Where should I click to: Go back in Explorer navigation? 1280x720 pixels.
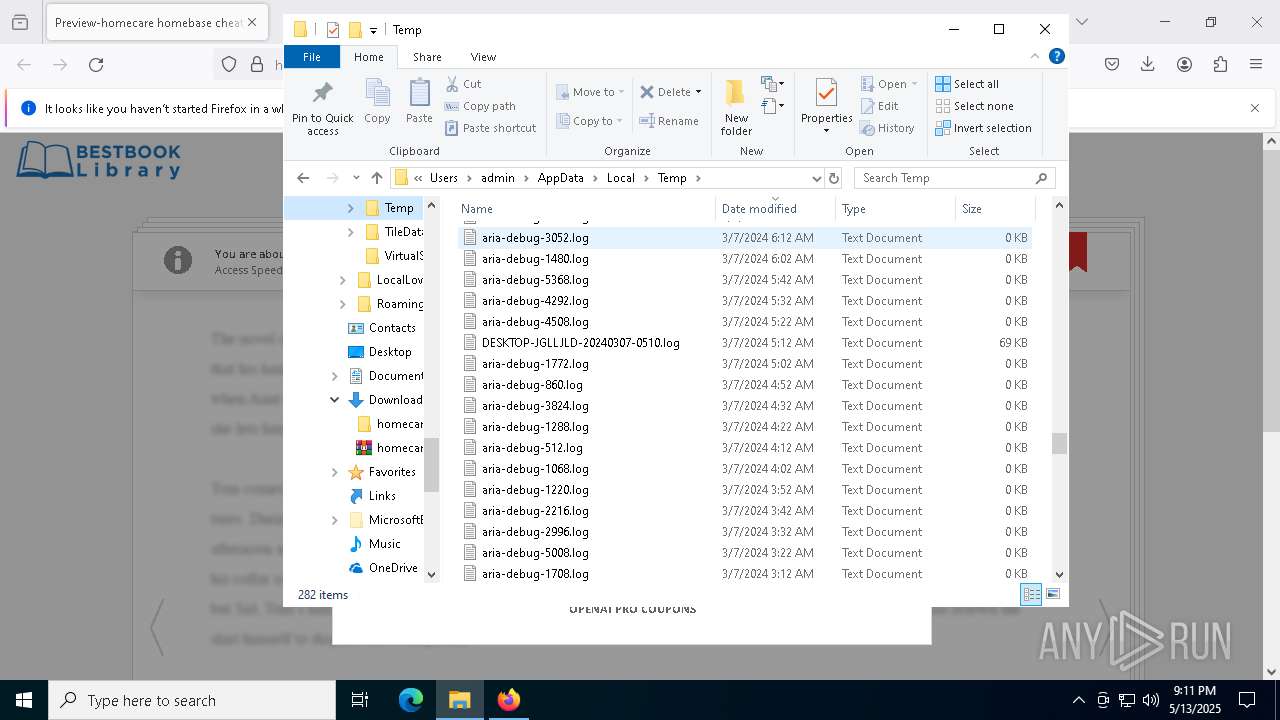pyautogui.click(x=303, y=178)
